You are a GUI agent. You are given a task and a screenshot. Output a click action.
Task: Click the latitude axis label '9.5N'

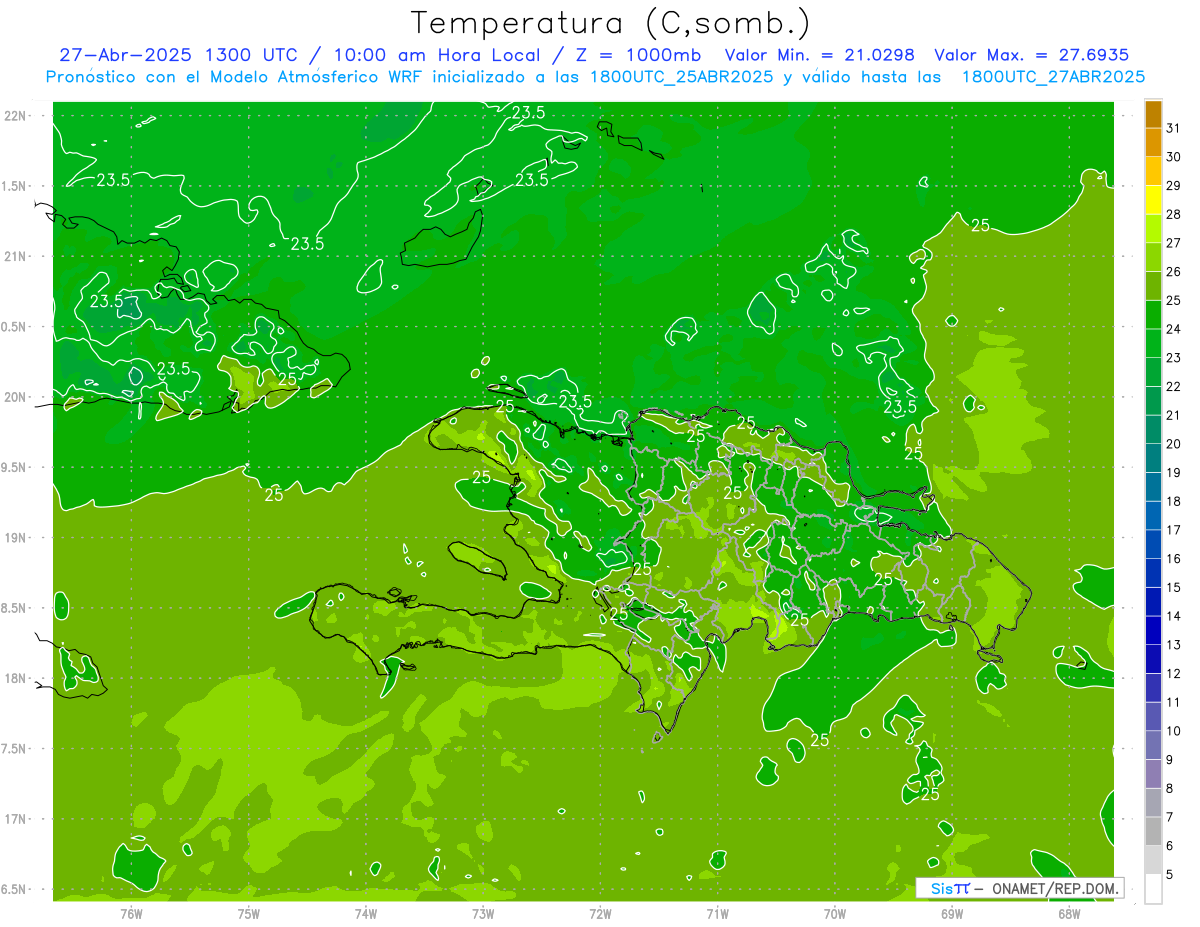(x=14, y=468)
